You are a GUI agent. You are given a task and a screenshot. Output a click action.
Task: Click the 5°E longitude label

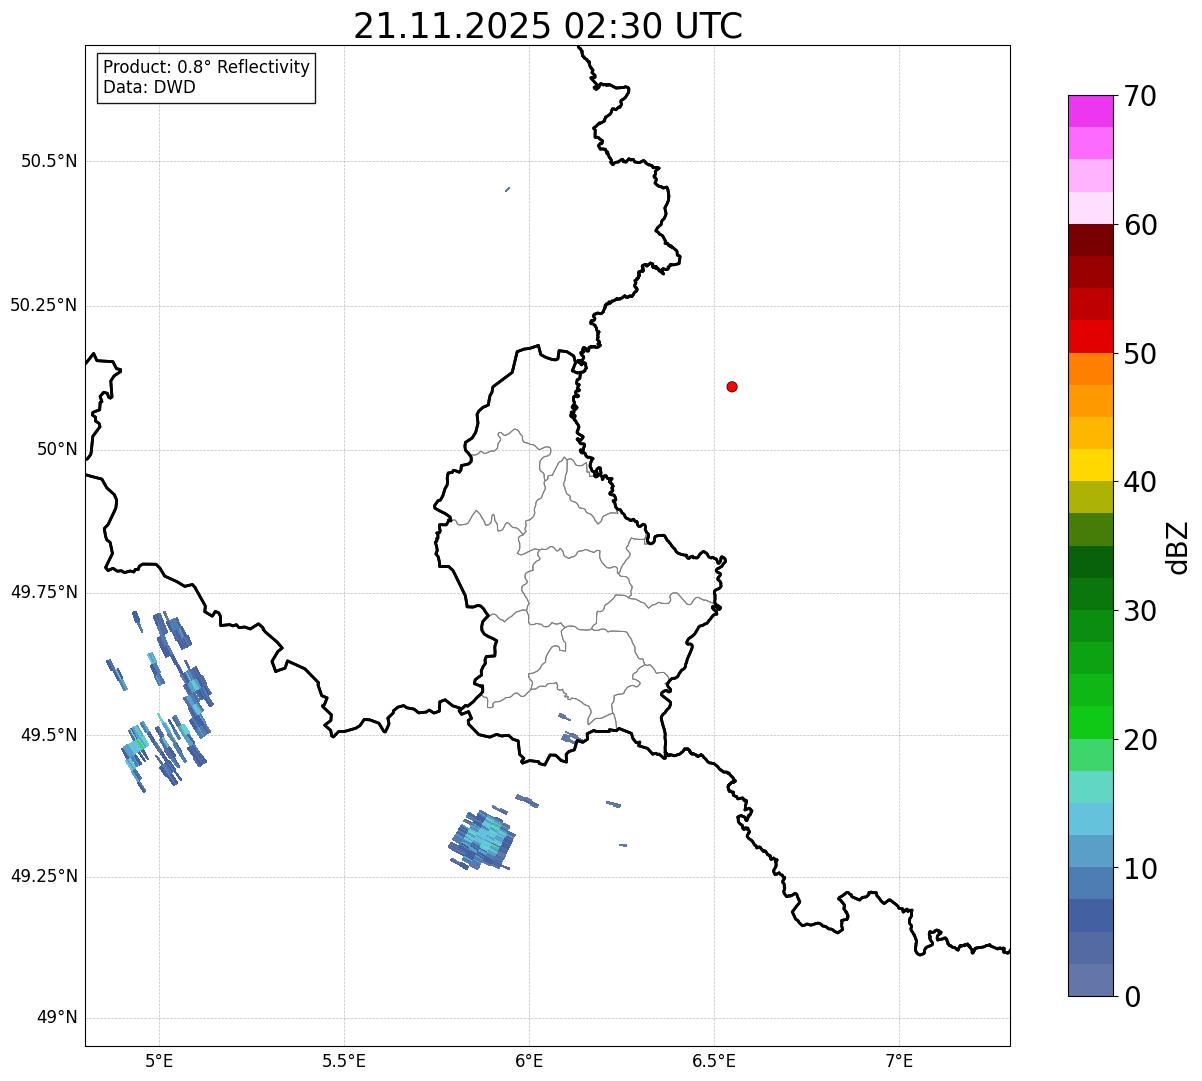(159, 1061)
